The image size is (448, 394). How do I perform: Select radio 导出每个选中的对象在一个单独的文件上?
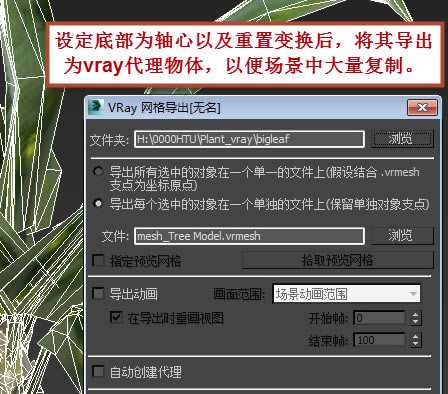coord(98,203)
